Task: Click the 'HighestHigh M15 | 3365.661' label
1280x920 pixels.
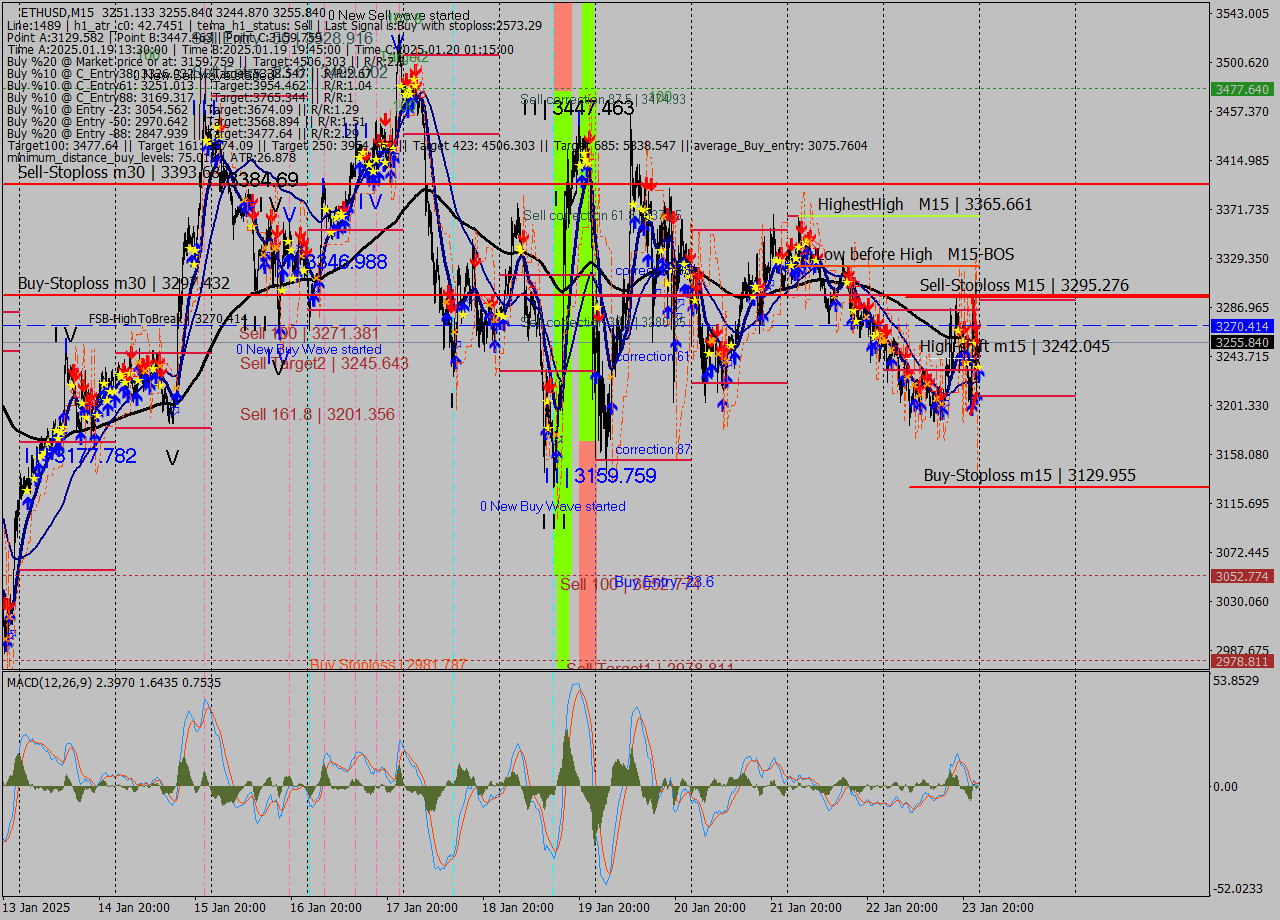Action: coord(925,204)
